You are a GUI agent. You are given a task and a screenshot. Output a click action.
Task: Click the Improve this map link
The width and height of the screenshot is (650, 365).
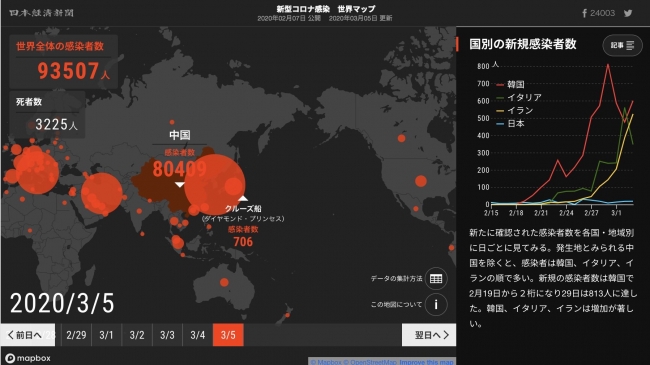click(x=427, y=362)
